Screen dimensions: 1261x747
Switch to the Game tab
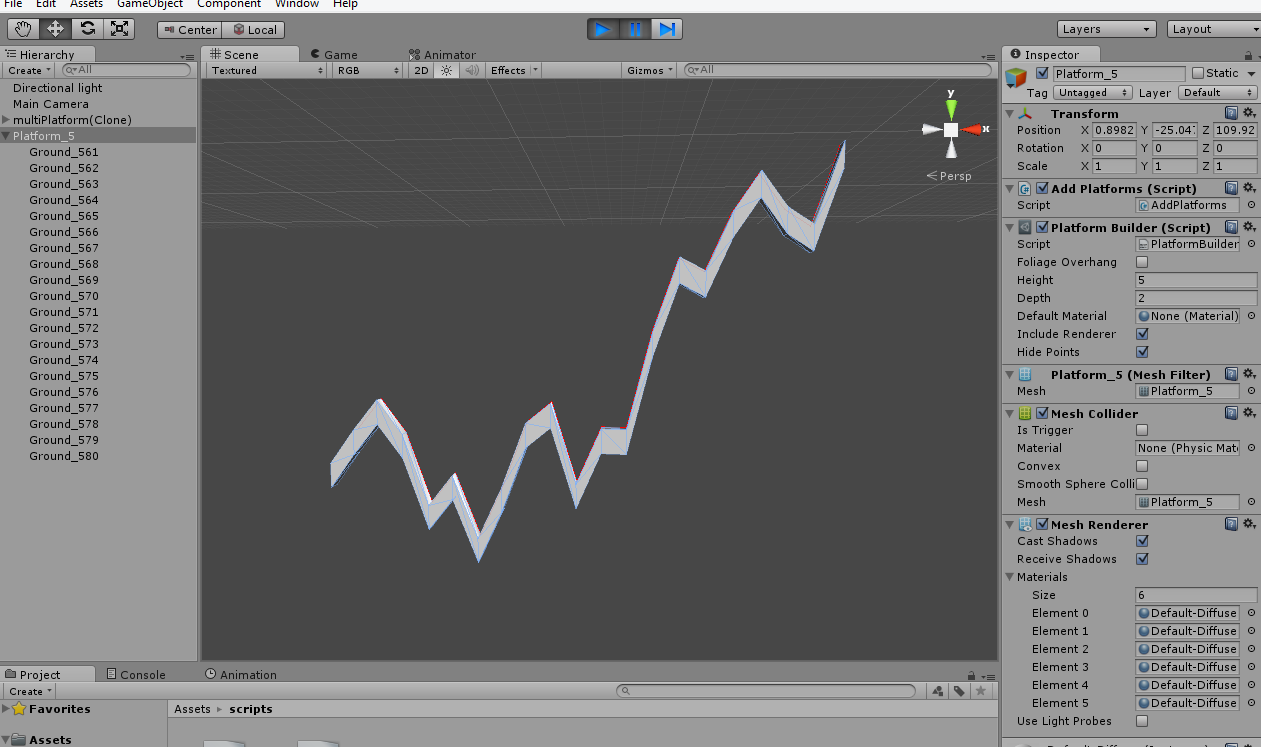[x=333, y=55]
